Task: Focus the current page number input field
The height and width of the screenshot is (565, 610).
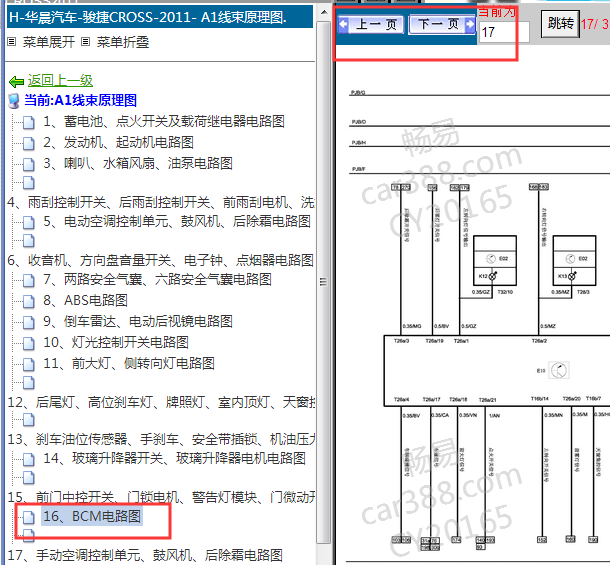Action: (x=504, y=32)
